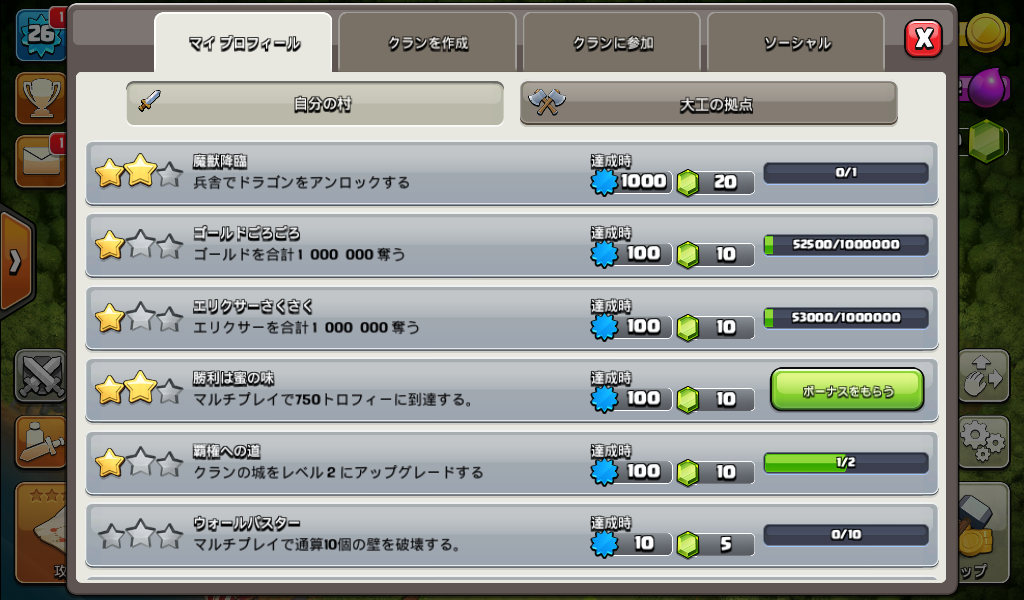Claim reward with ボーナスをもらう button
This screenshot has width=1024, height=600.
click(847, 390)
